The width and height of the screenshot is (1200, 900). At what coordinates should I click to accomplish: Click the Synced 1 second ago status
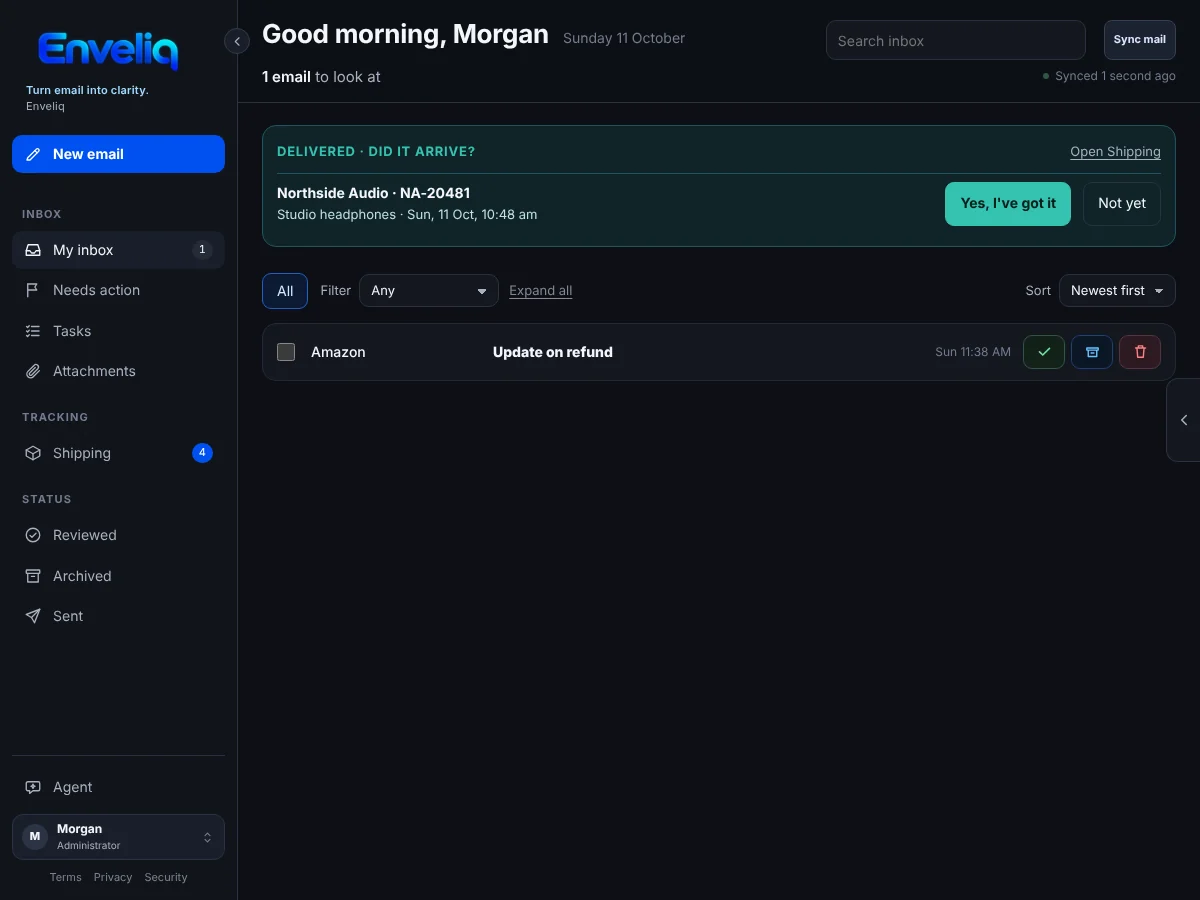(x=1109, y=76)
